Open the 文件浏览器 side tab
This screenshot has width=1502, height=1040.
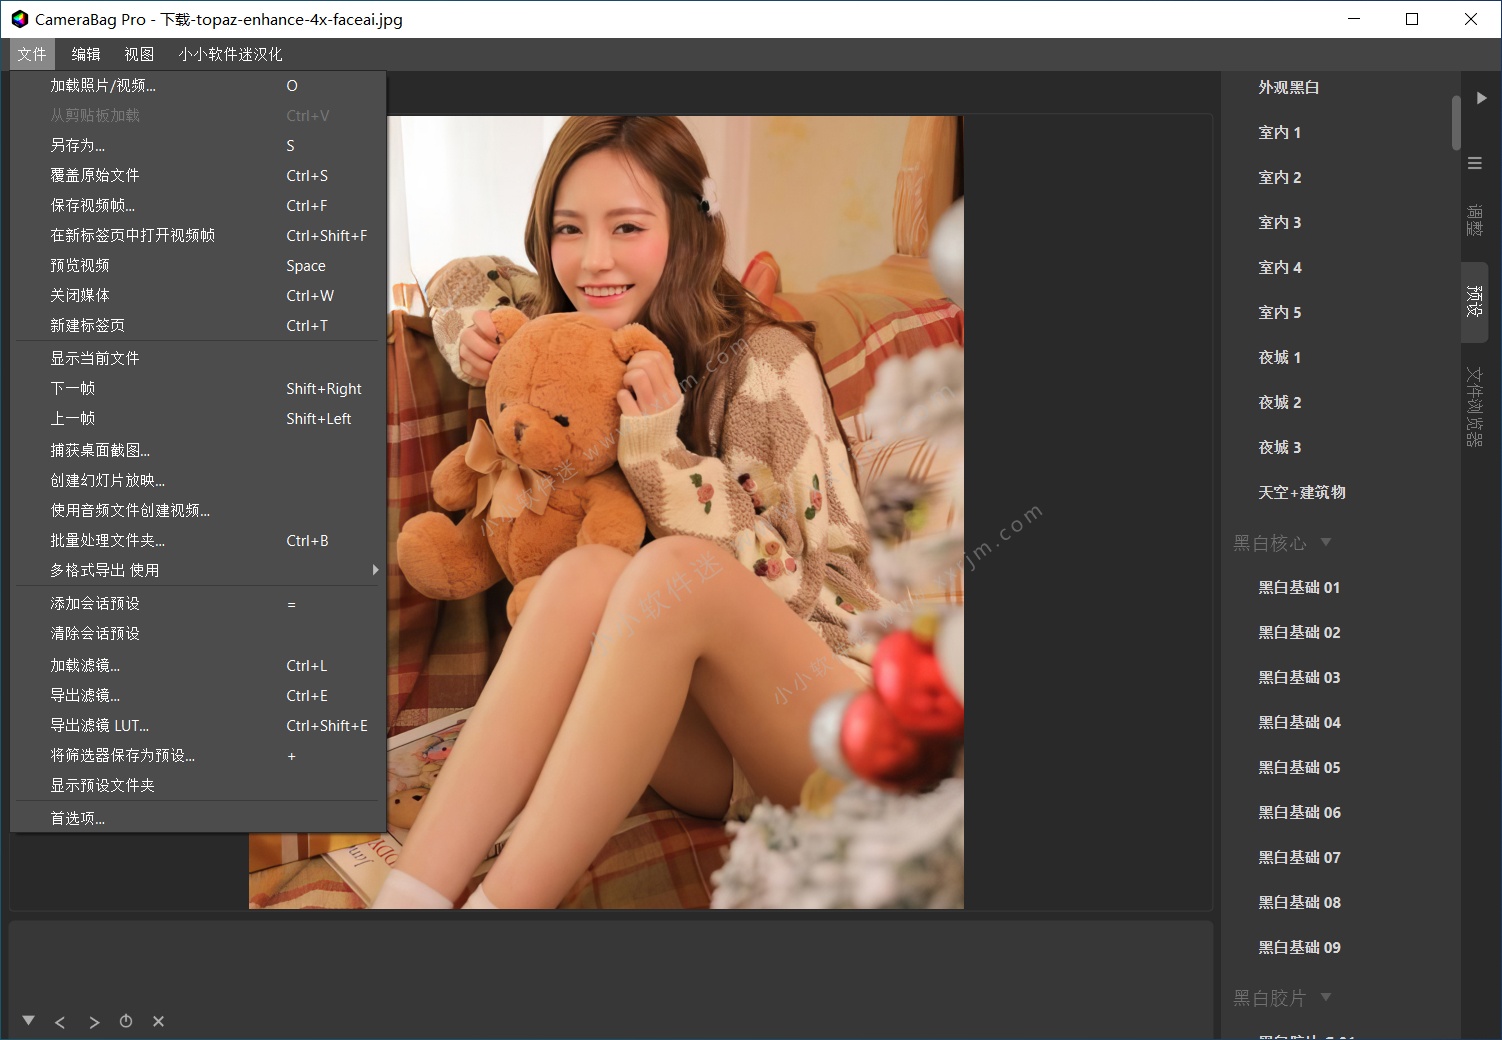[1474, 405]
